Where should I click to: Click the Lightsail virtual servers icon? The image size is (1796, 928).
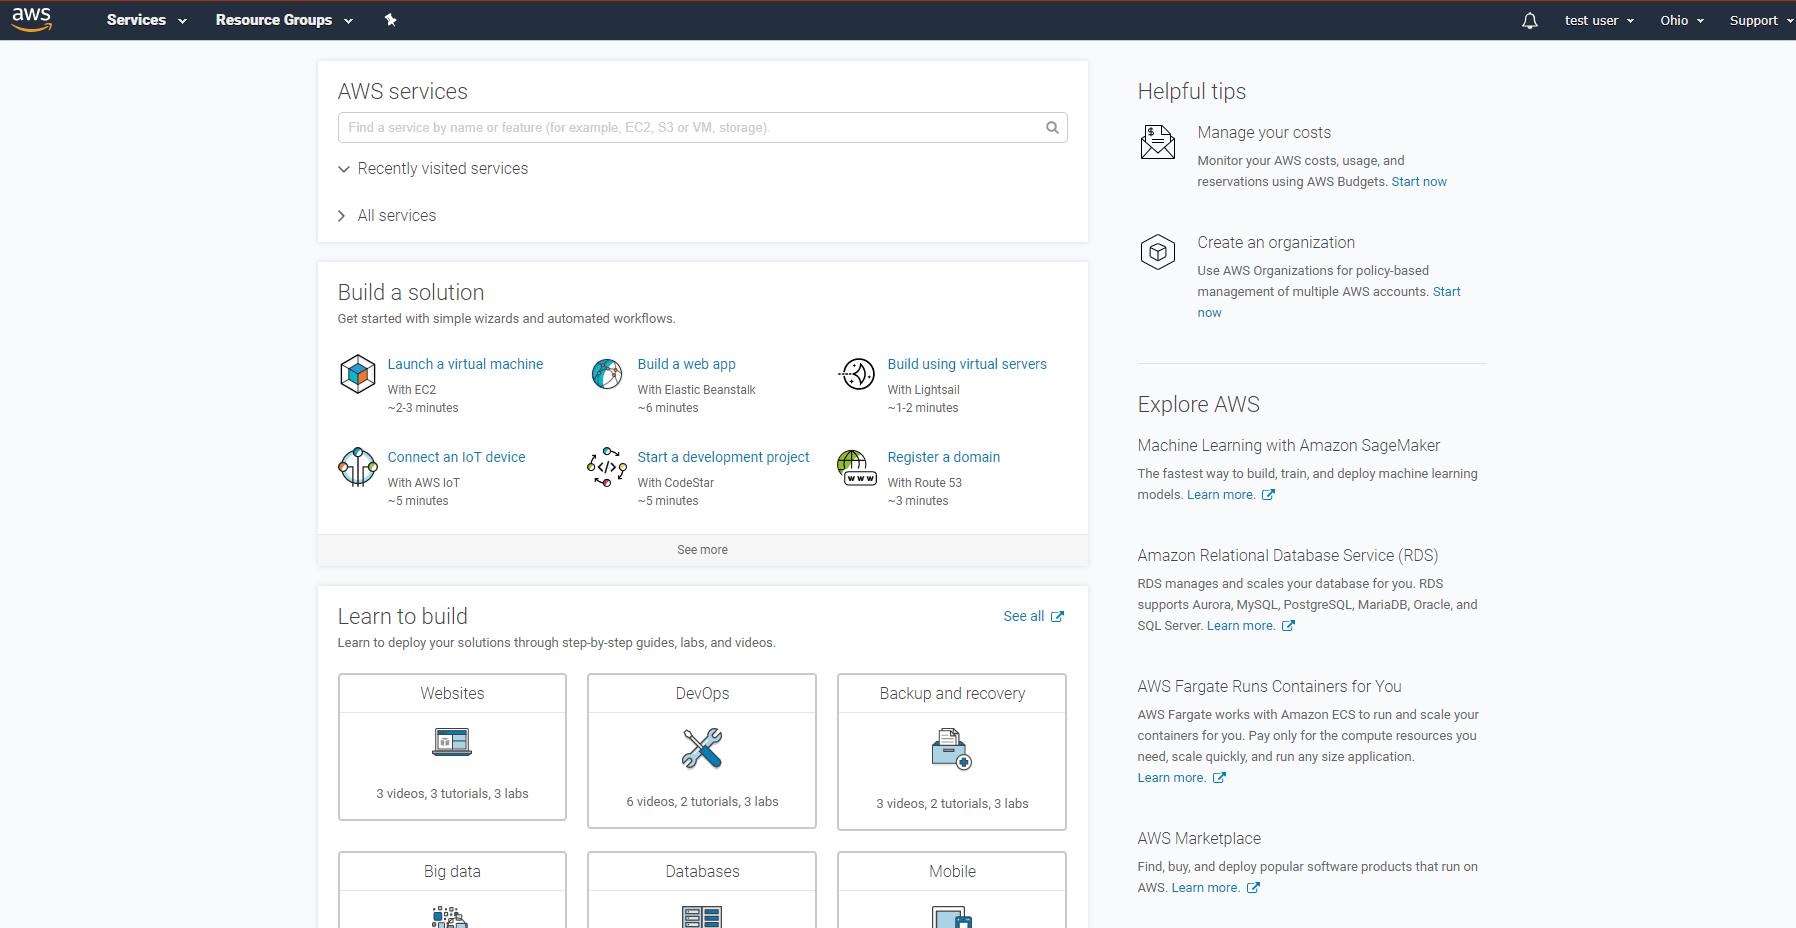pos(857,374)
